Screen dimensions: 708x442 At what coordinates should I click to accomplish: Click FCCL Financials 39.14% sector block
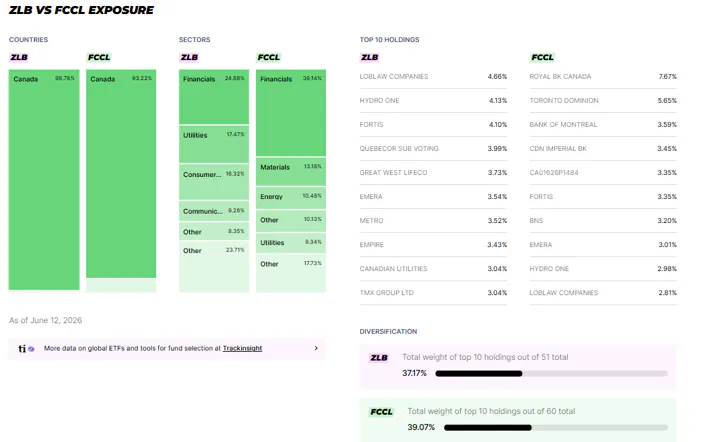291,113
